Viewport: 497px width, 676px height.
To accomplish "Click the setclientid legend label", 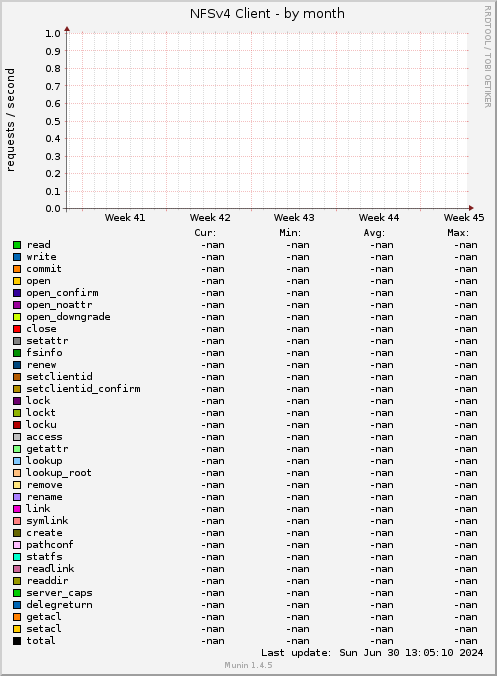I will [59, 377].
